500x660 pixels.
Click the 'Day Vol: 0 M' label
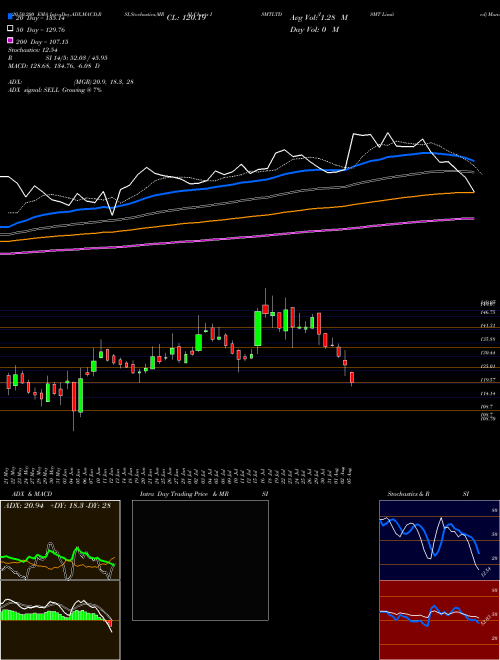[x=314, y=29]
